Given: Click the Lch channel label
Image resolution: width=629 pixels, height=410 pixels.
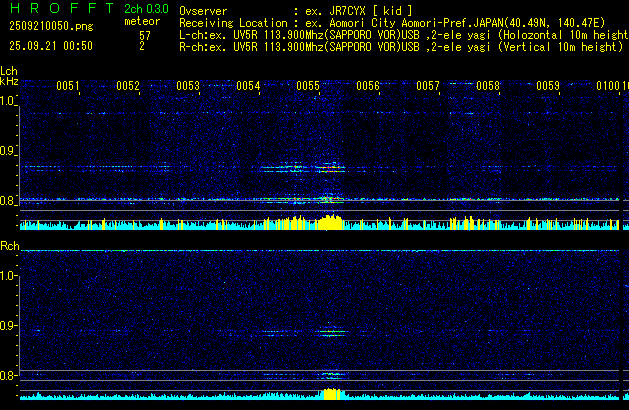Looking at the screenshot, I should [10, 71].
